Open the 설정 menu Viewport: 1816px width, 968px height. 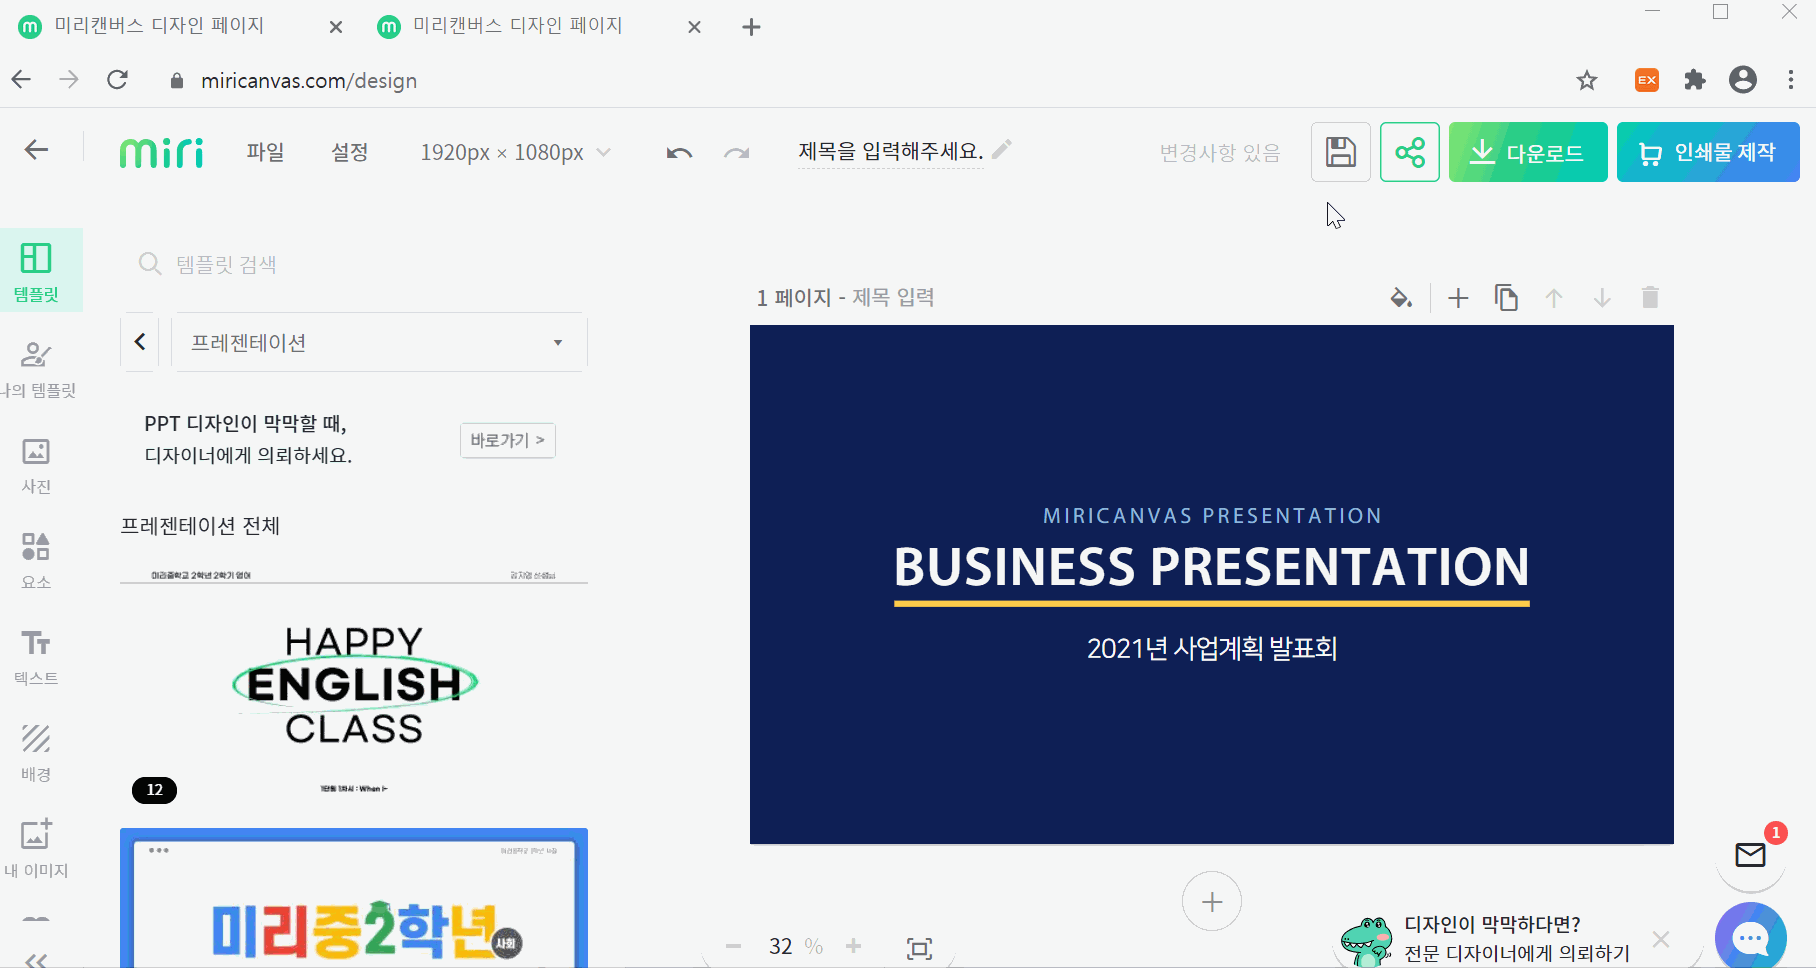[350, 152]
